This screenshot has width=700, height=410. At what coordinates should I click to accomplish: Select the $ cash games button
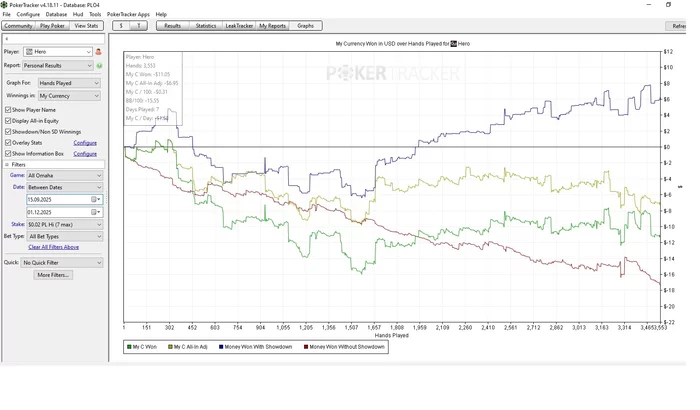[x=121, y=26]
